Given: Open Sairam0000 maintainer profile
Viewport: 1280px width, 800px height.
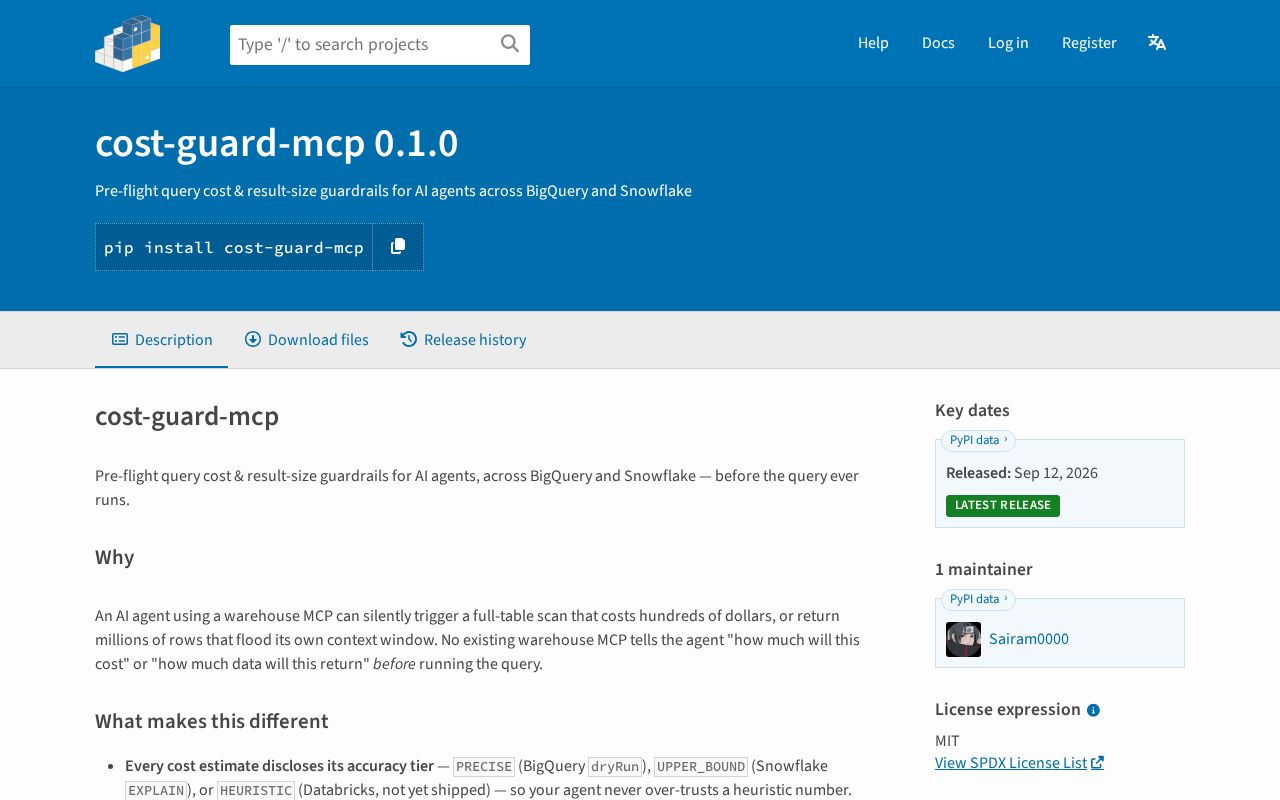Looking at the screenshot, I should (x=1029, y=639).
